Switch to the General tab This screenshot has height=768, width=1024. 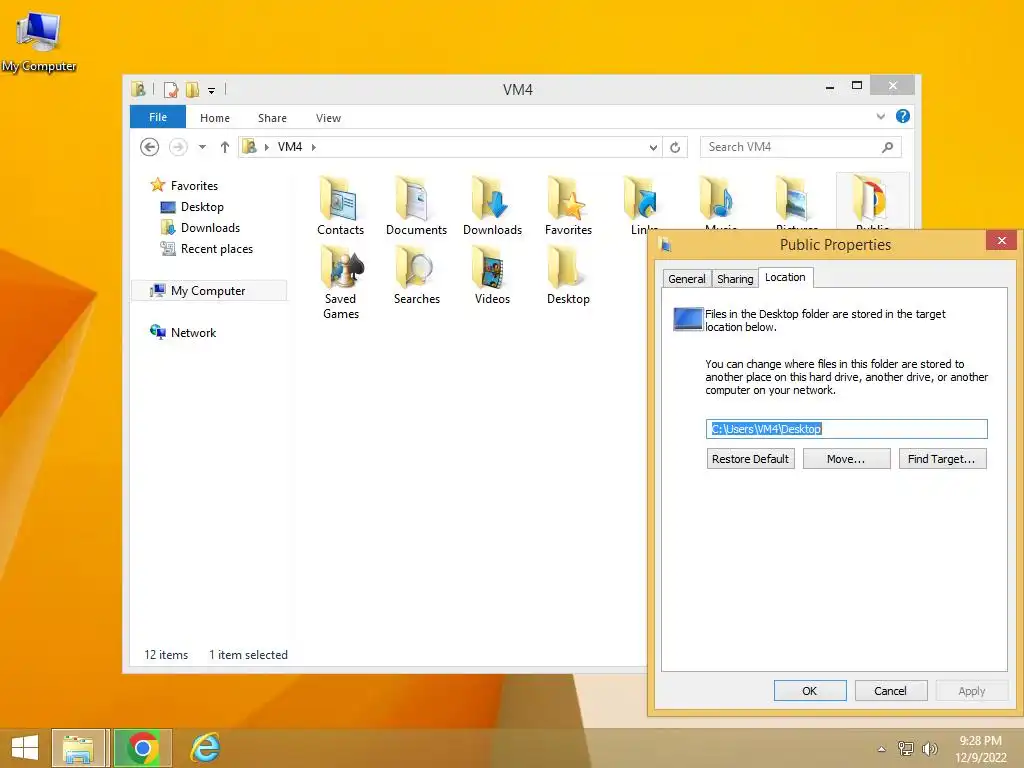coord(686,279)
